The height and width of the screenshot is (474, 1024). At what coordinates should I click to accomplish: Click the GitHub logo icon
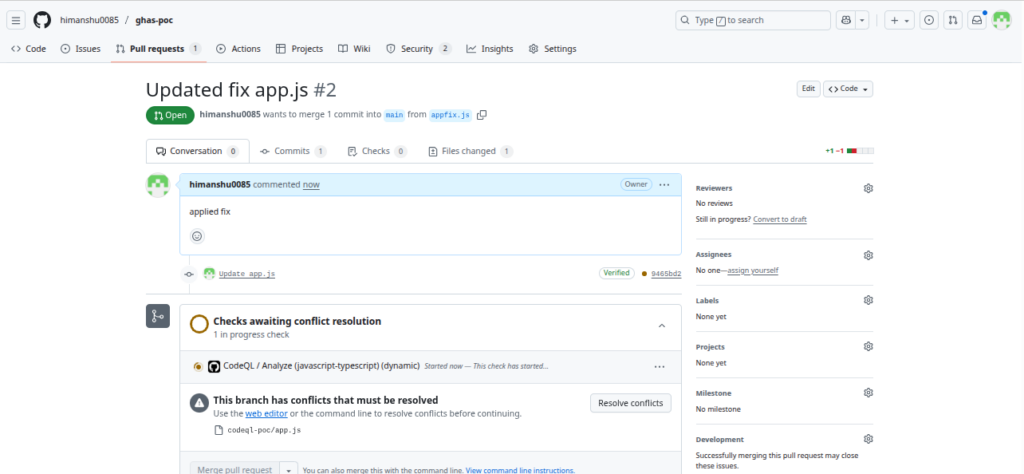coord(42,20)
